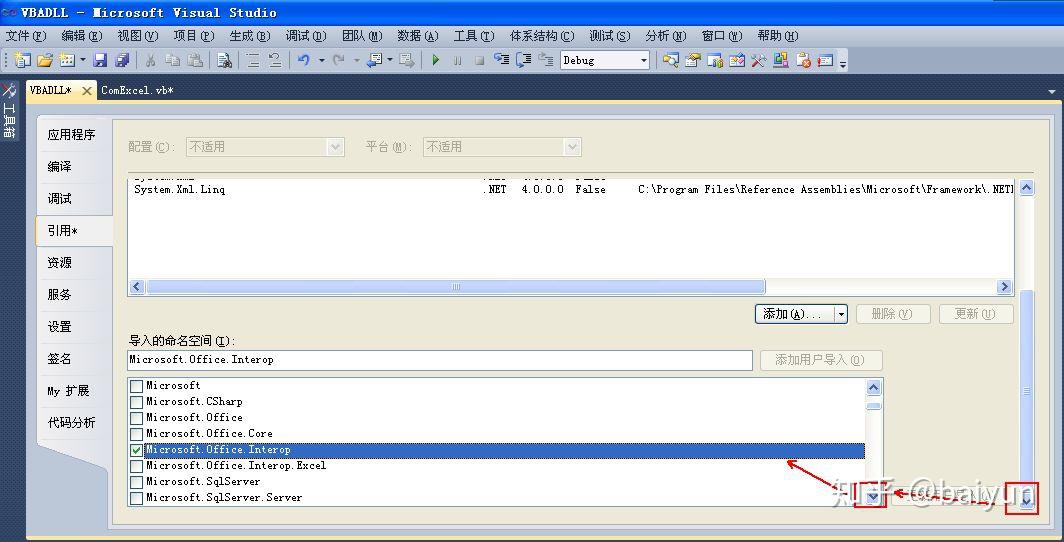Image resolution: width=1064 pixels, height=542 pixels.
Task: Click the Stop Debugging square icon
Action: [479, 60]
